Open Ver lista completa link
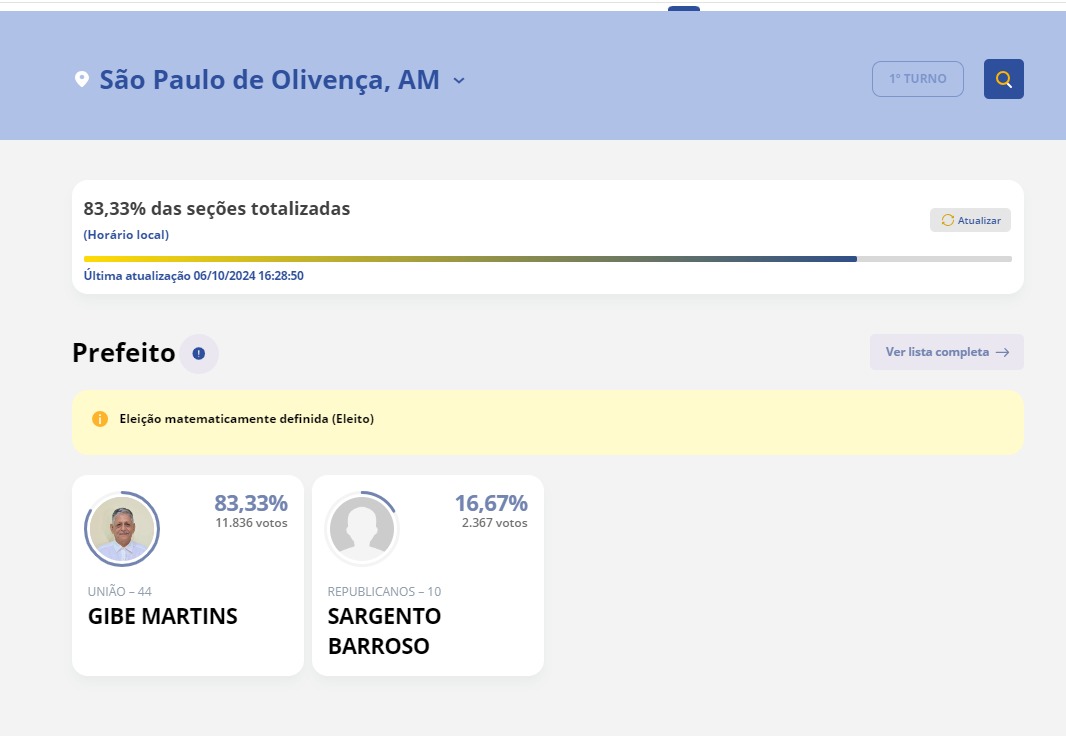The width and height of the screenshot is (1066, 736). [946, 352]
